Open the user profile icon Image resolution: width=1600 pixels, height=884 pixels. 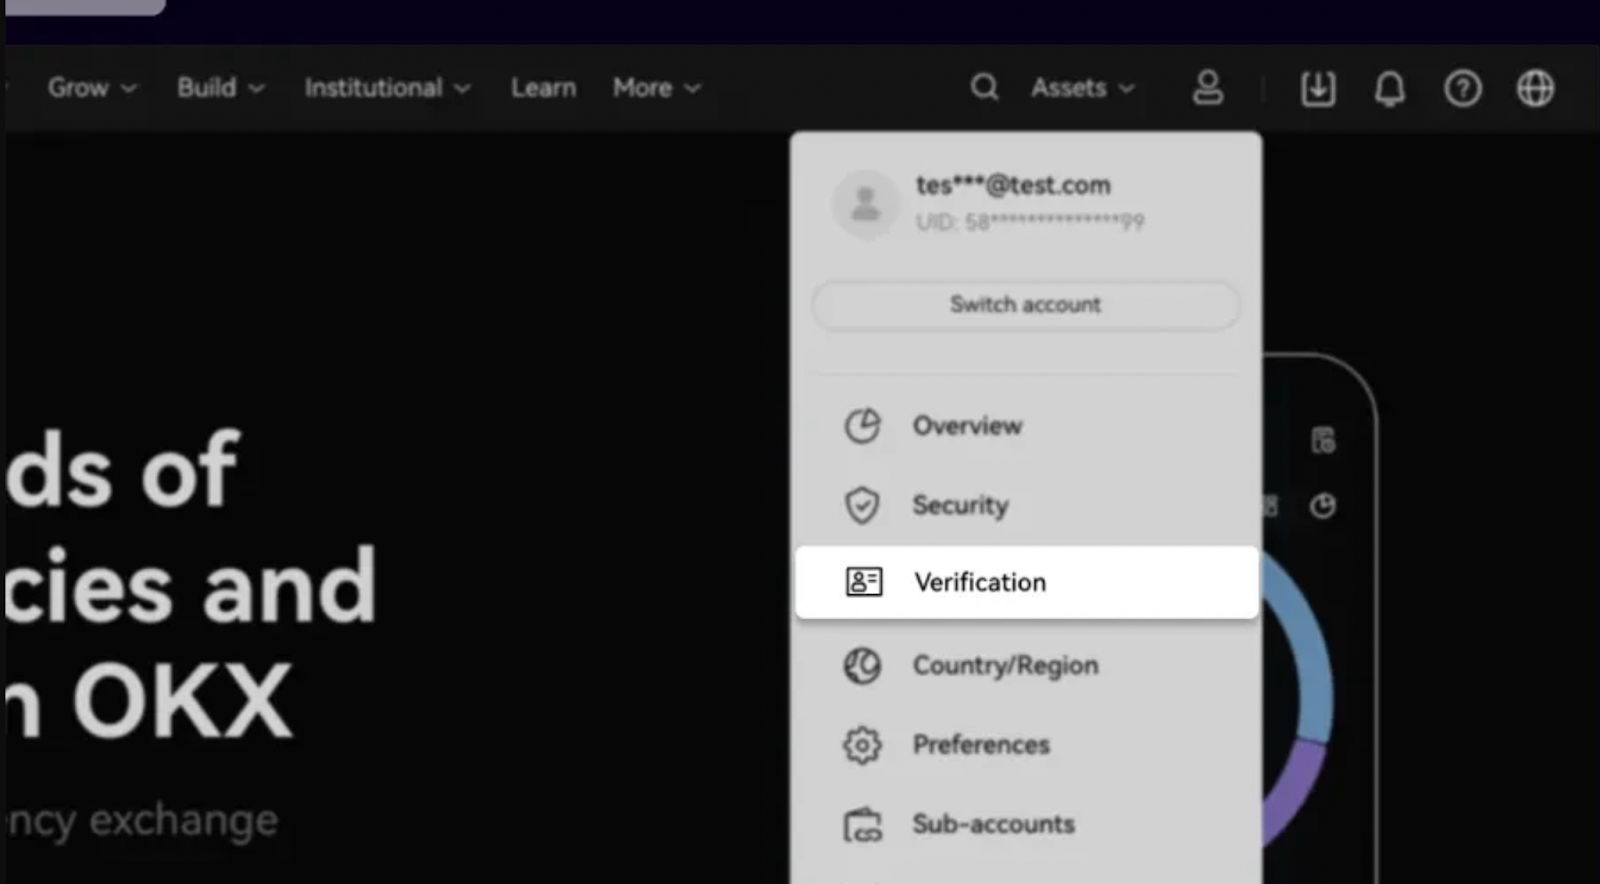pos(1208,88)
